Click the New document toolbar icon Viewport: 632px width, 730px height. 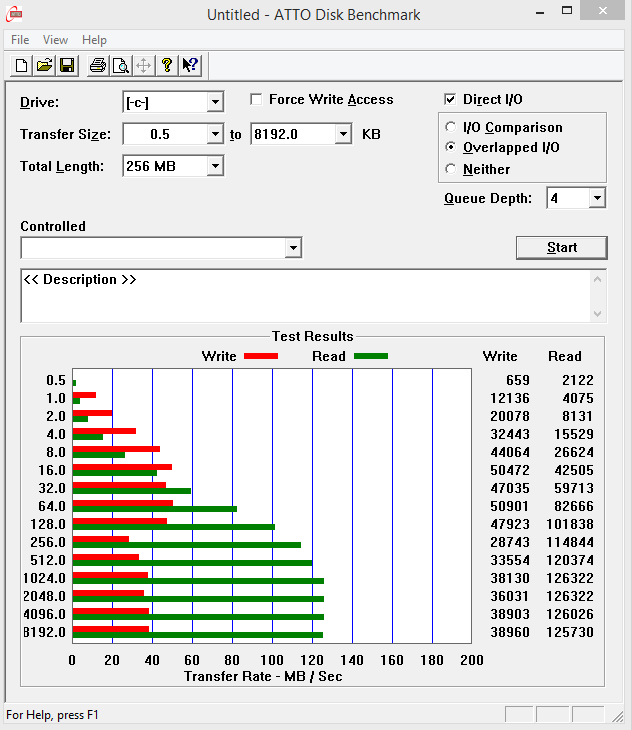[21, 65]
